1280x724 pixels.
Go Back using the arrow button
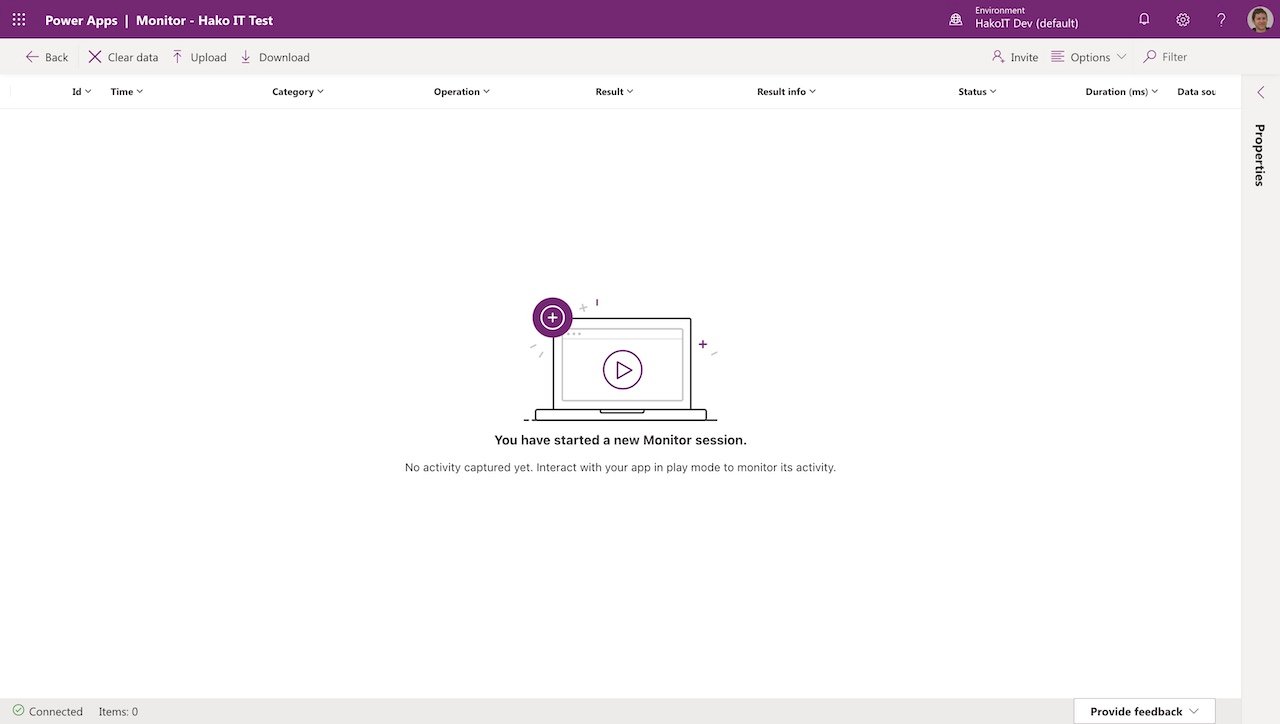(47, 57)
